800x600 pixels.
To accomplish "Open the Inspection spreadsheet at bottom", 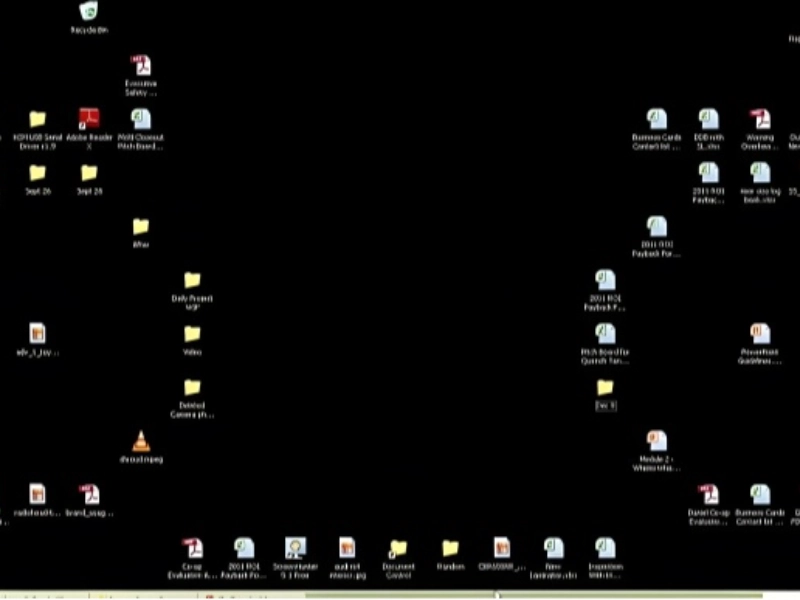I will click(605, 547).
